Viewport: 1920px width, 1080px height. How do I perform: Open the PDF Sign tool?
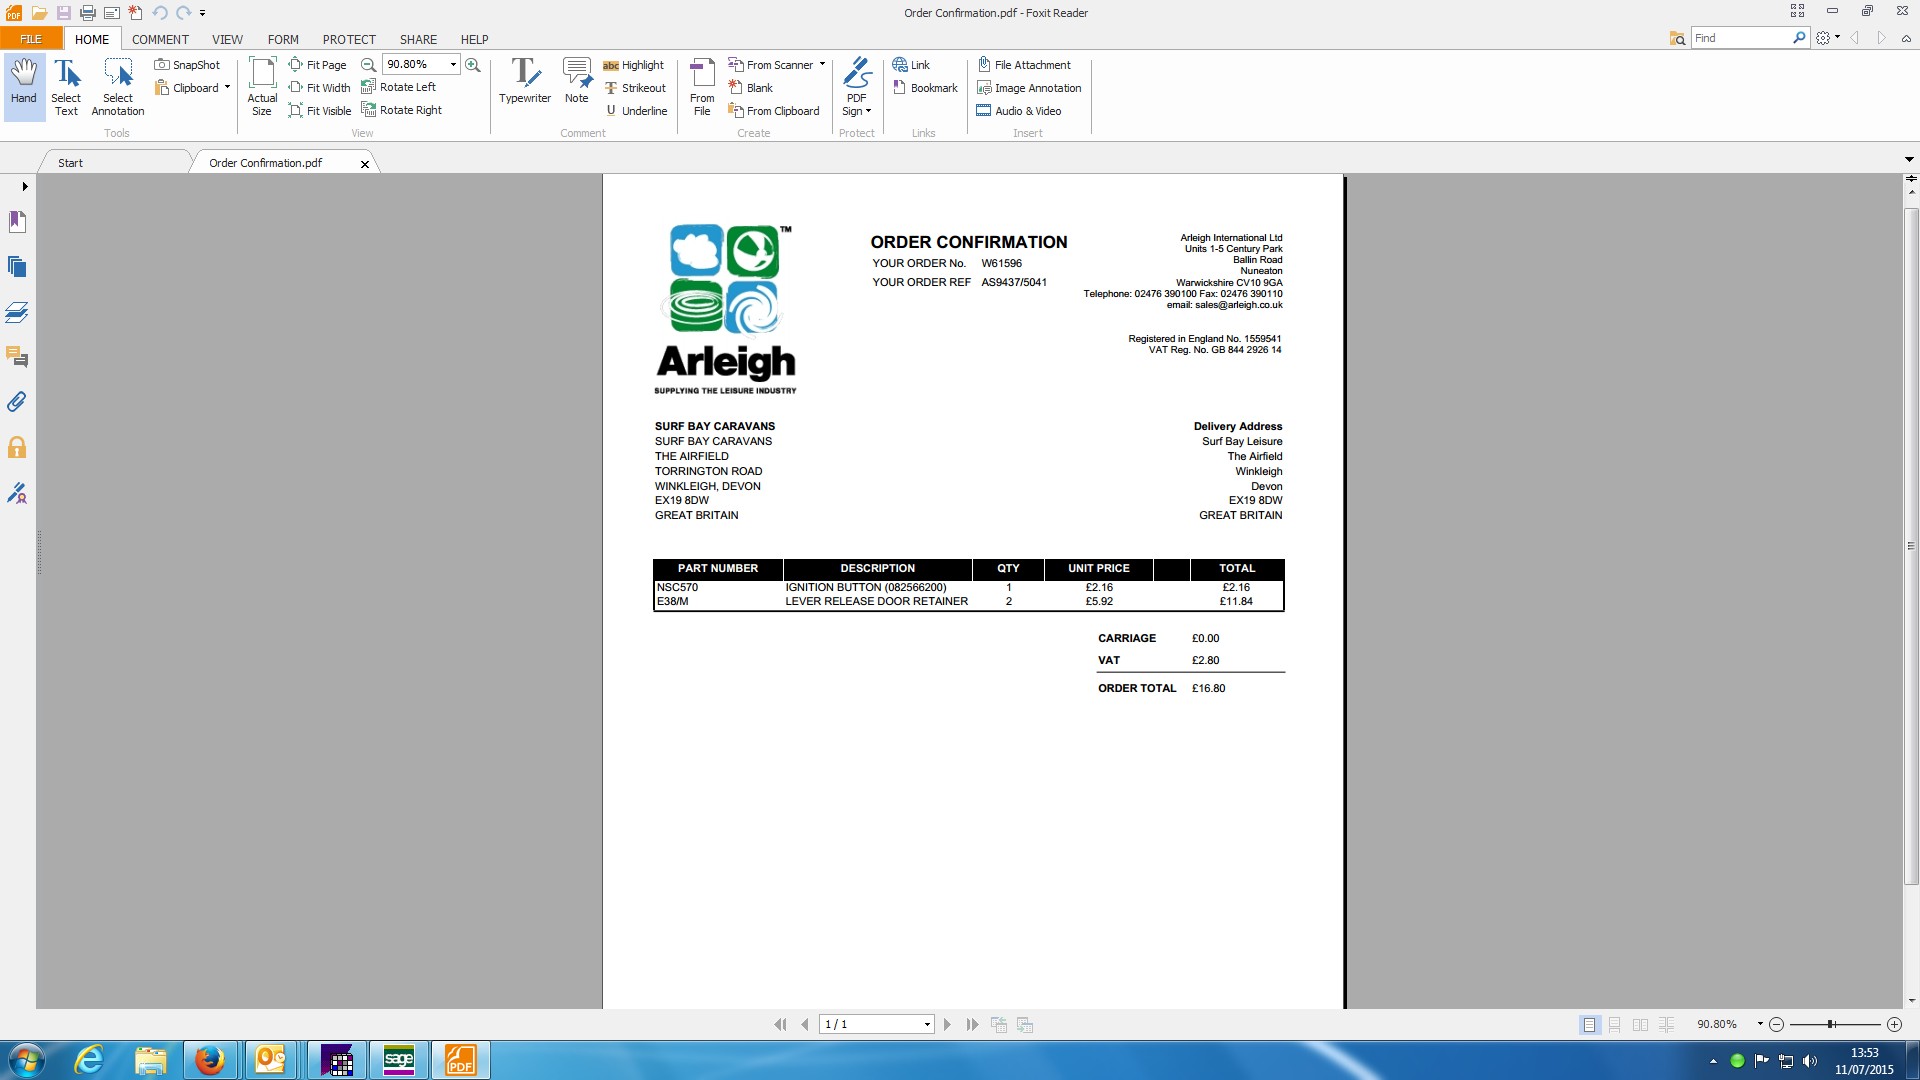coord(857,85)
